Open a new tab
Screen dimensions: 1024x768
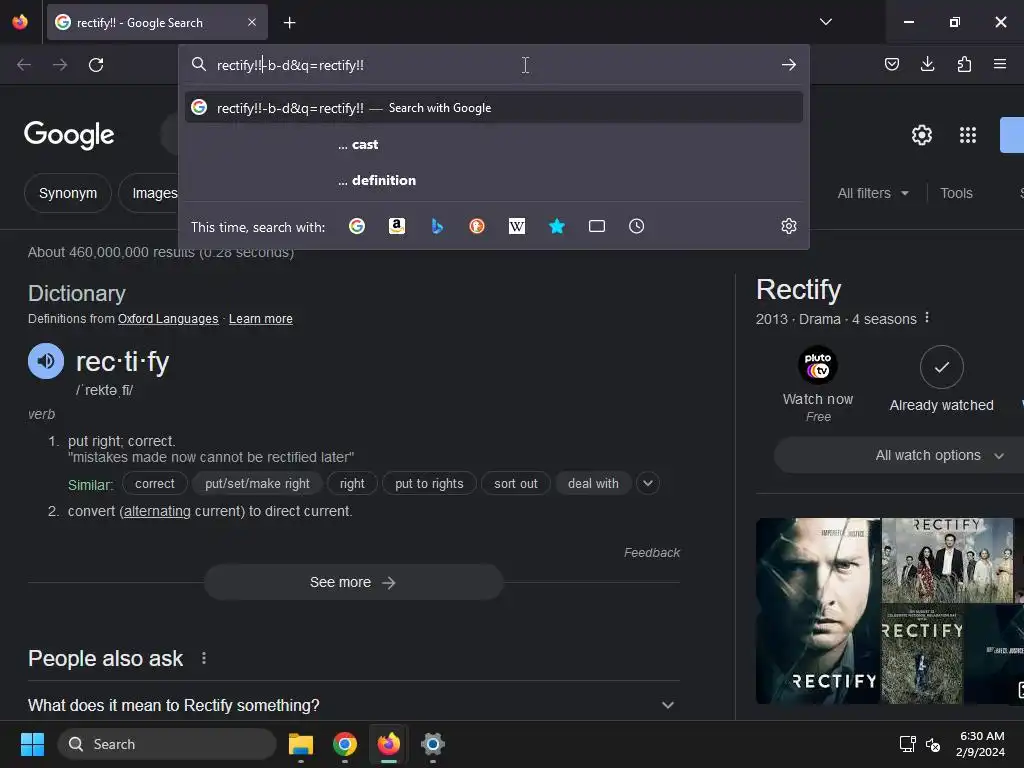(289, 23)
